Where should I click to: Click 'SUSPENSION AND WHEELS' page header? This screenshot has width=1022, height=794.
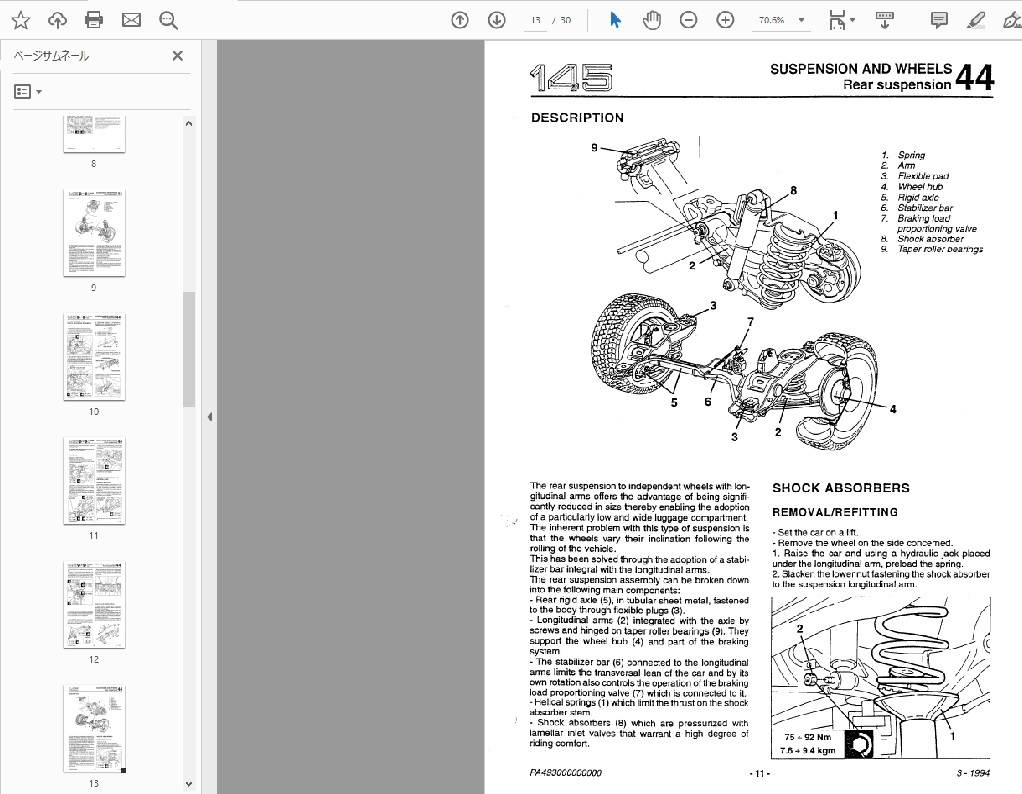[861, 69]
